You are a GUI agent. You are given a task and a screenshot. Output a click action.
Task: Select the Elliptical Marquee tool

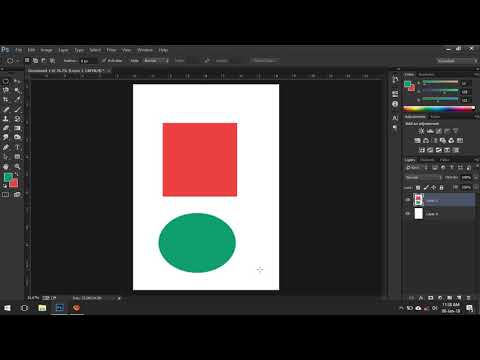click(x=6, y=81)
